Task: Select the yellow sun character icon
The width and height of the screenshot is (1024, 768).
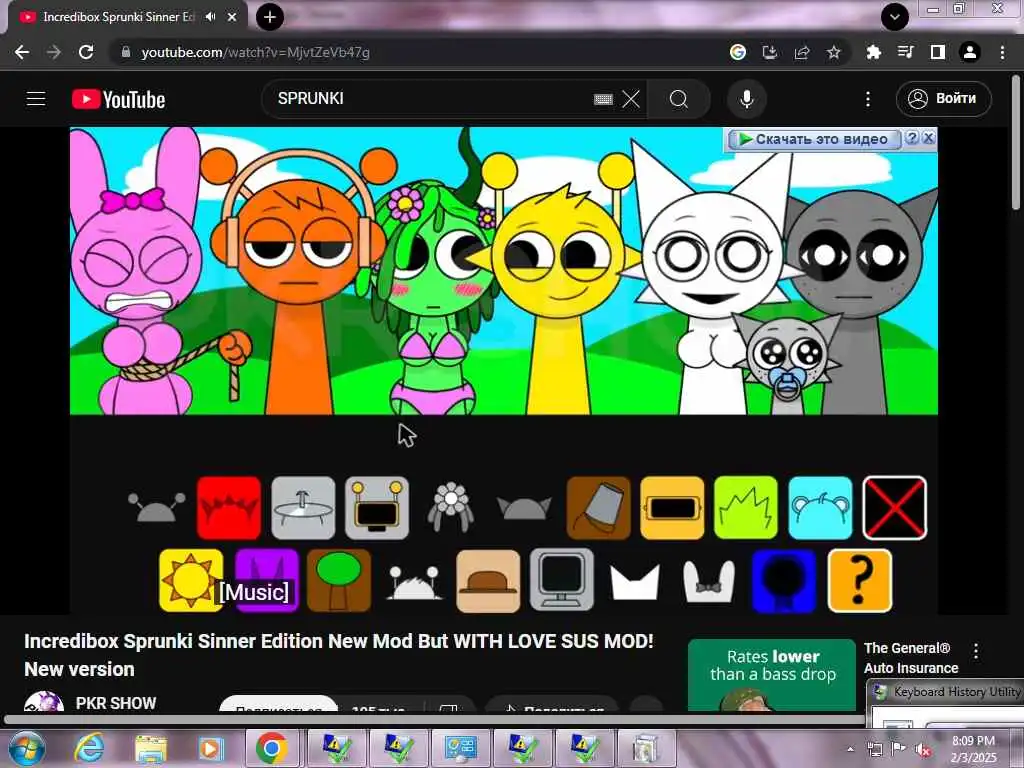Action: tap(191, 580)
